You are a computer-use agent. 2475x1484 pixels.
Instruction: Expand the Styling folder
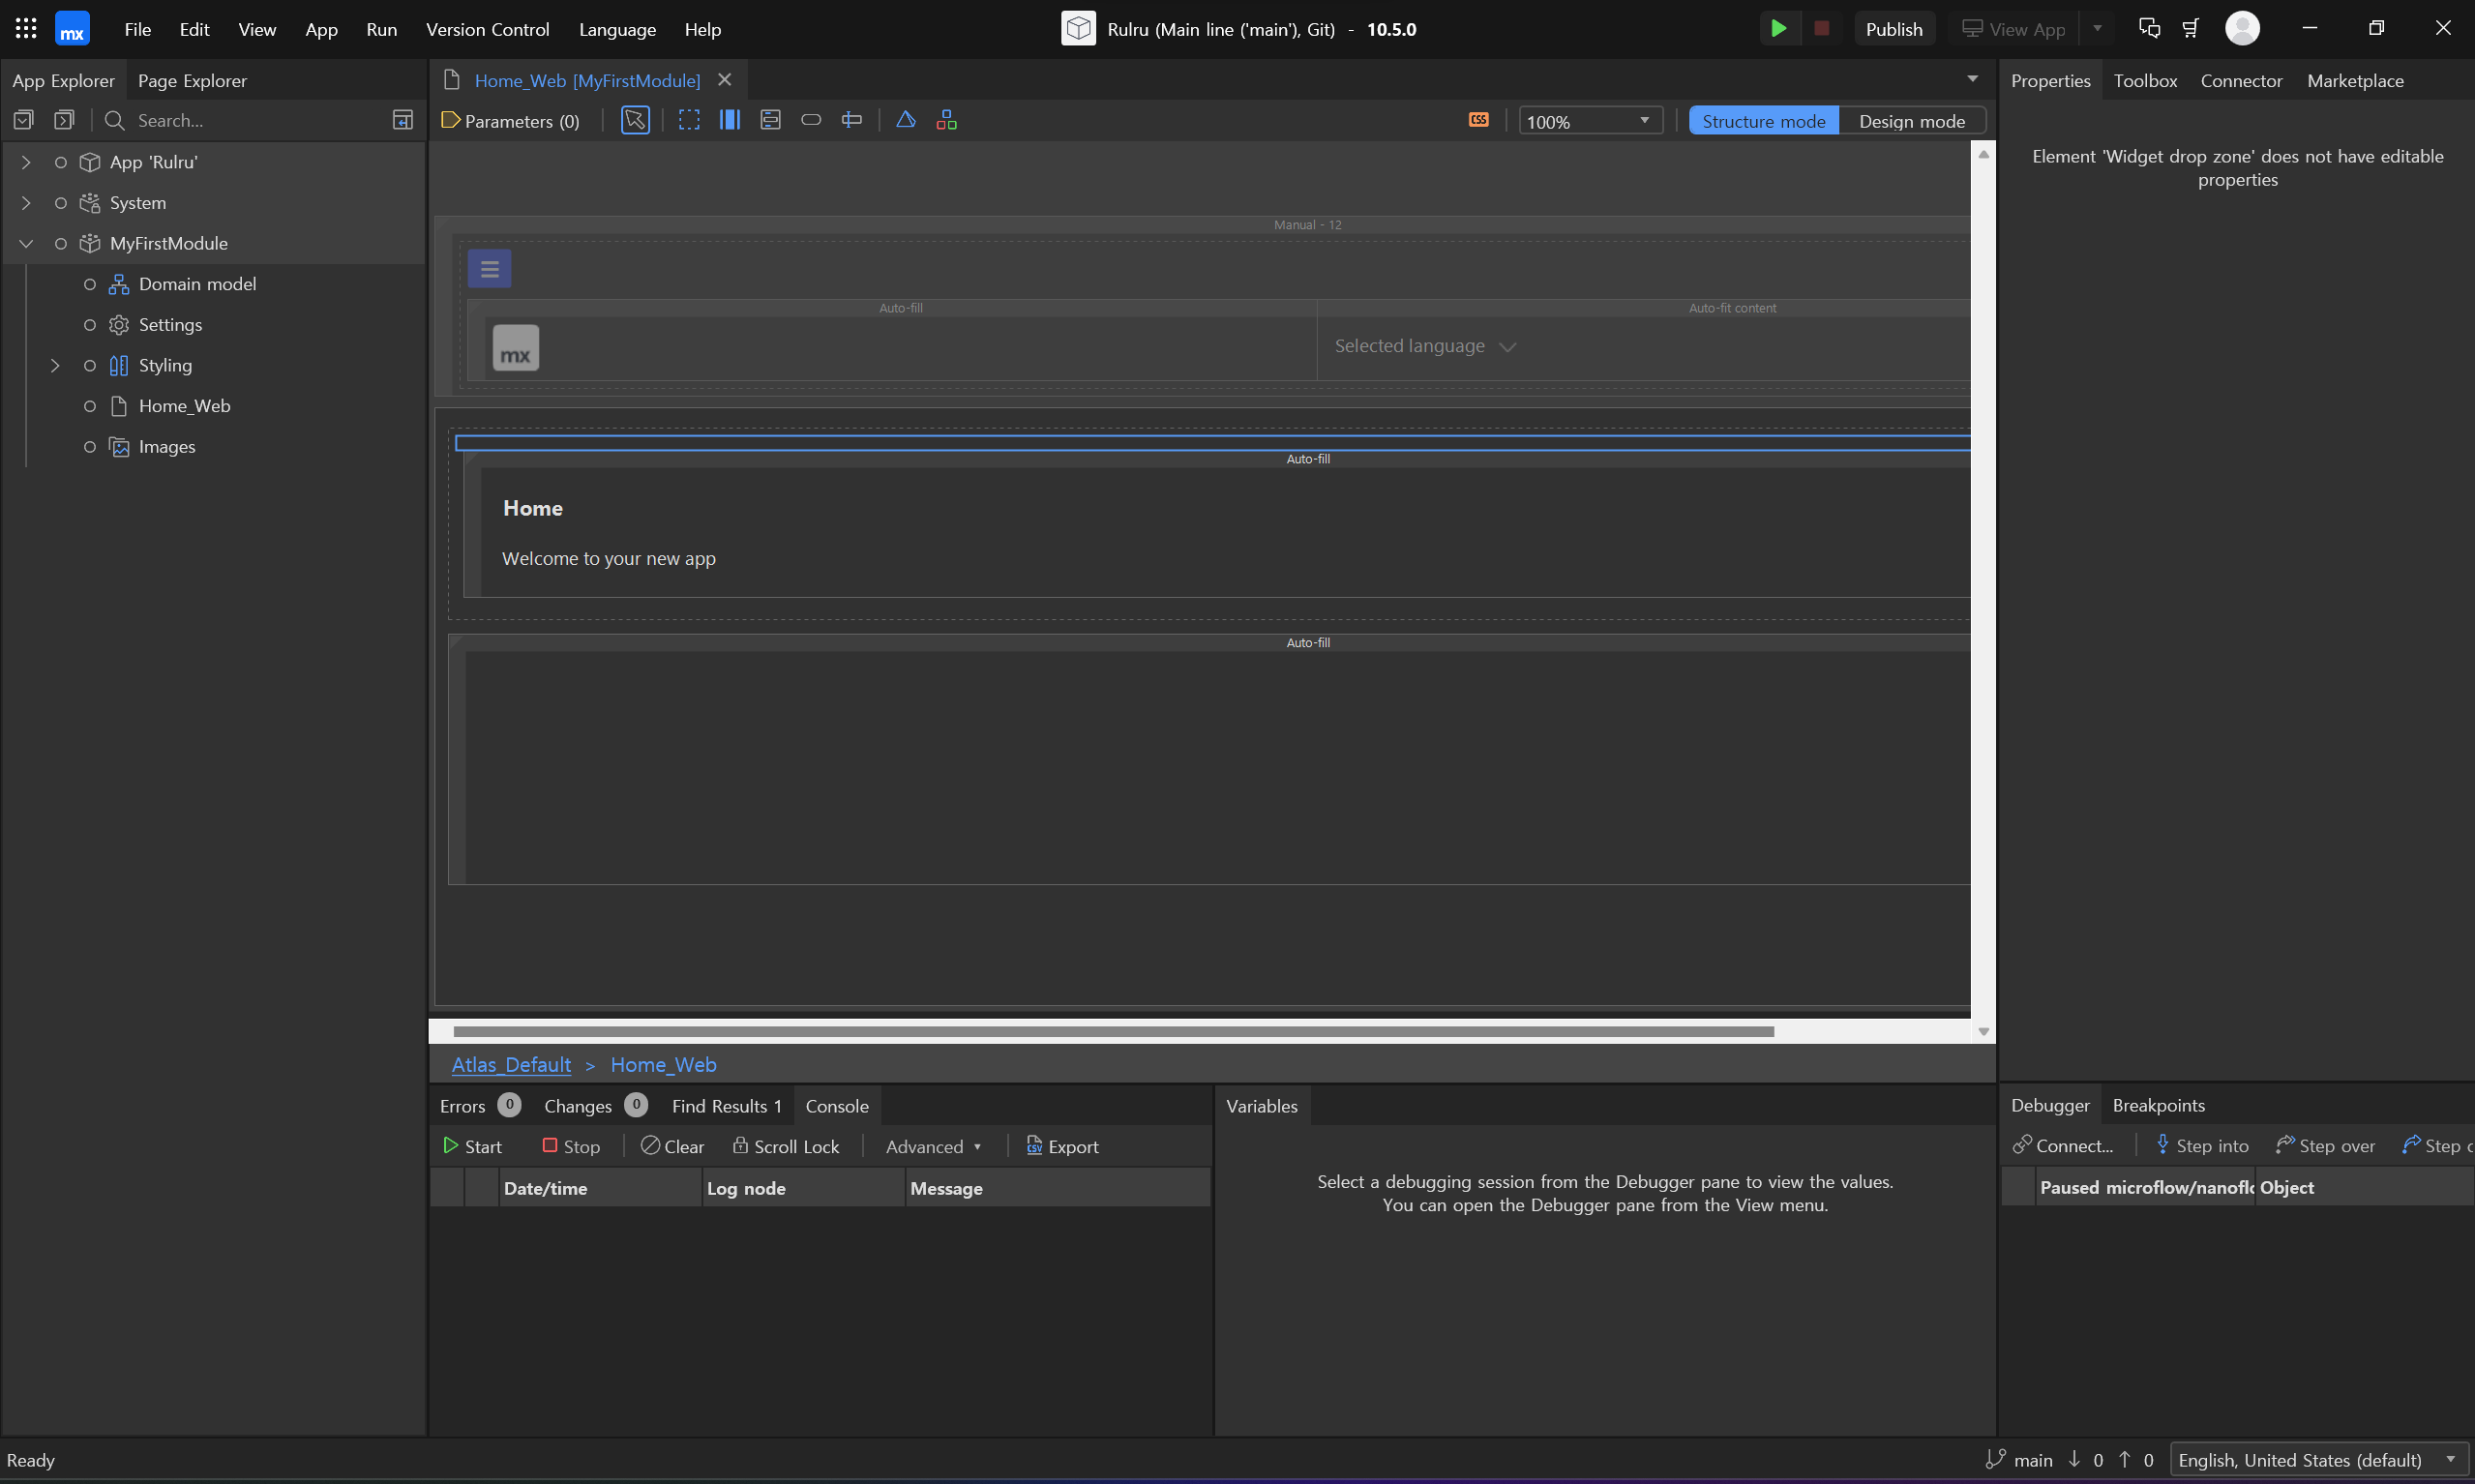tap(55, 365)
